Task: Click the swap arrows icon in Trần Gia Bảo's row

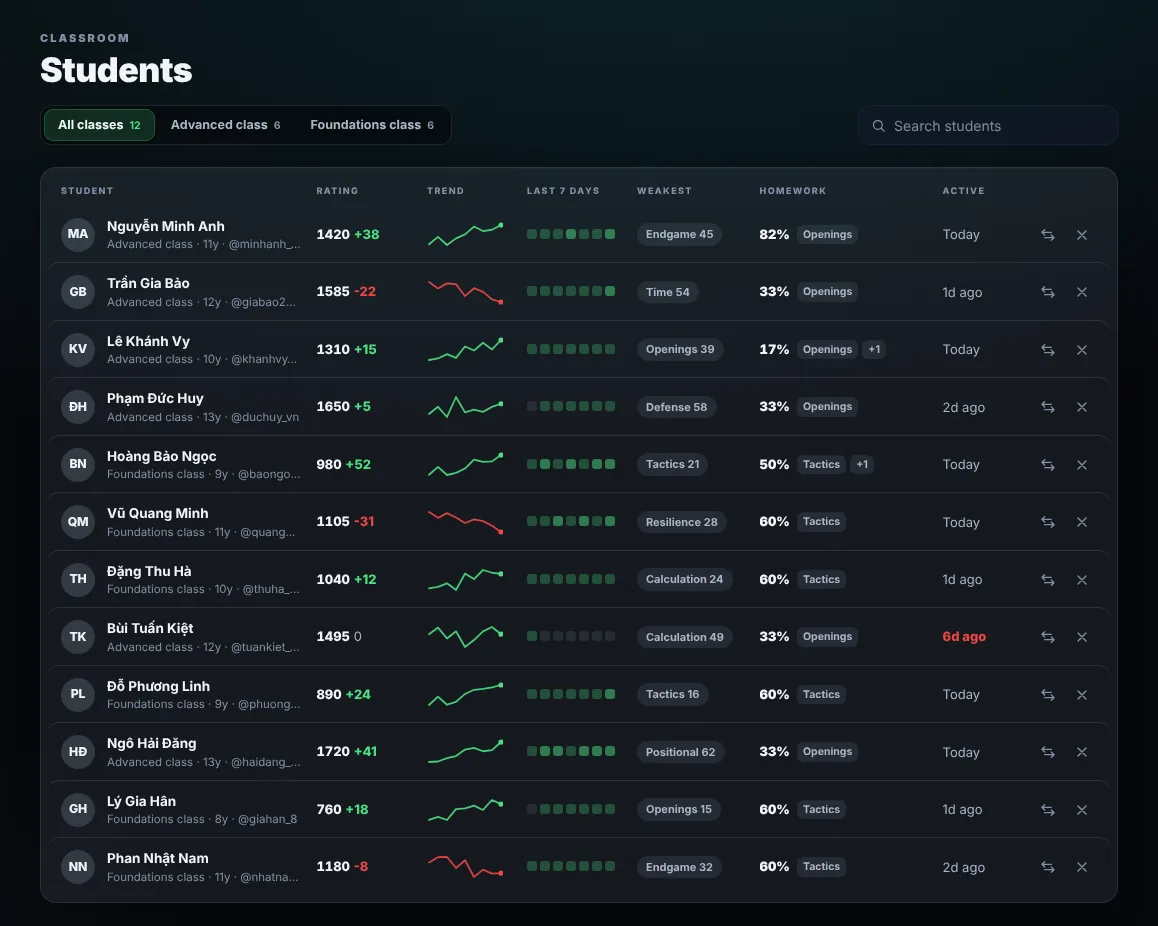Action: tap(1047, 292)
